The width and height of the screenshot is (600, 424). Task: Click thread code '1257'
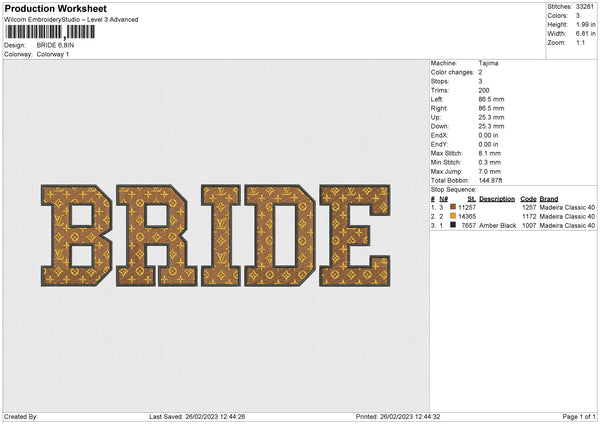(529, 207)
